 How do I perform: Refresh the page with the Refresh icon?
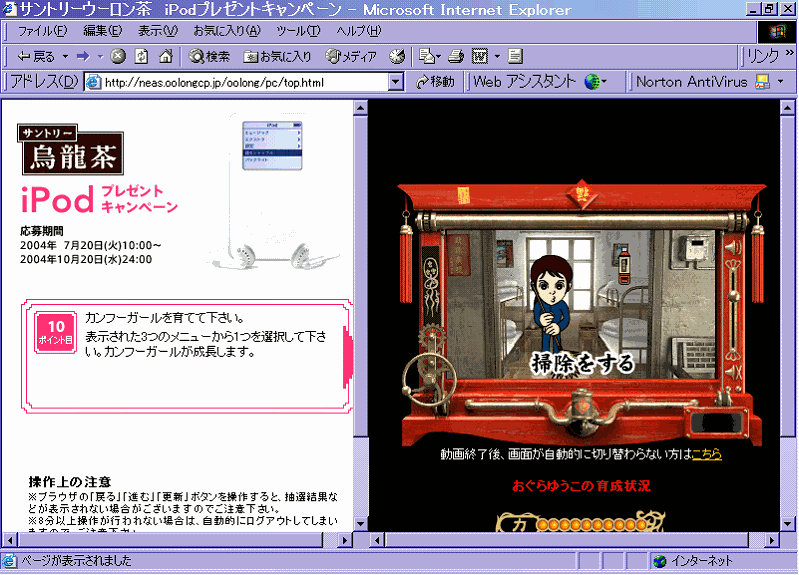tap(142, 57)
